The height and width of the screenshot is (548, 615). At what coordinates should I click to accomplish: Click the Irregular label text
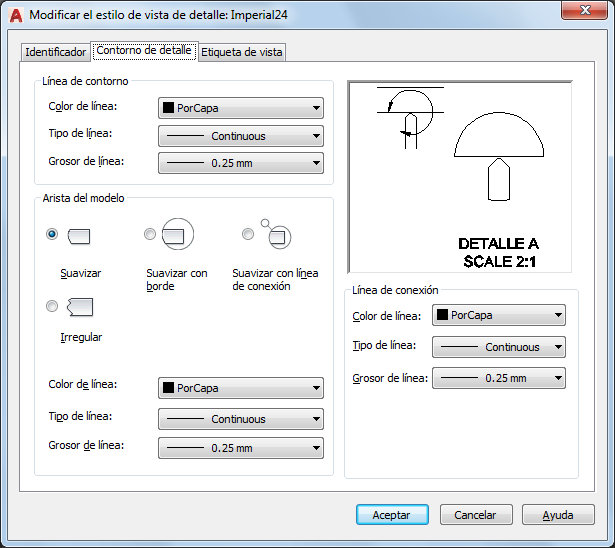coord(81,337)
